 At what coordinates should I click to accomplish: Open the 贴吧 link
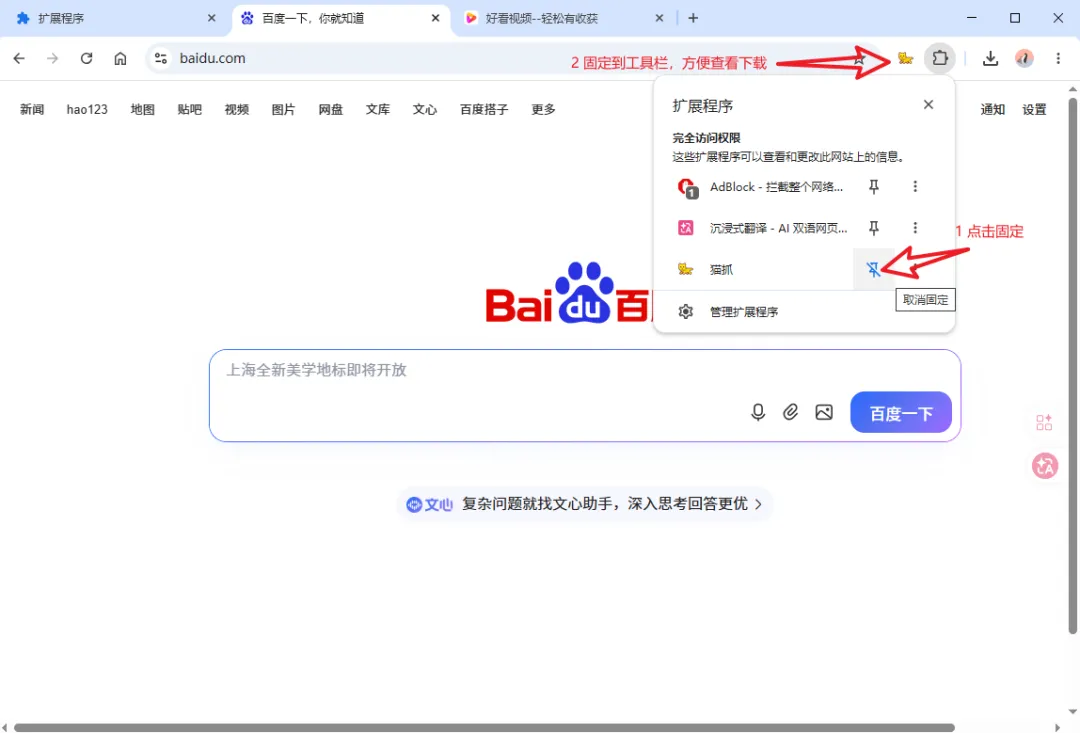189,110
